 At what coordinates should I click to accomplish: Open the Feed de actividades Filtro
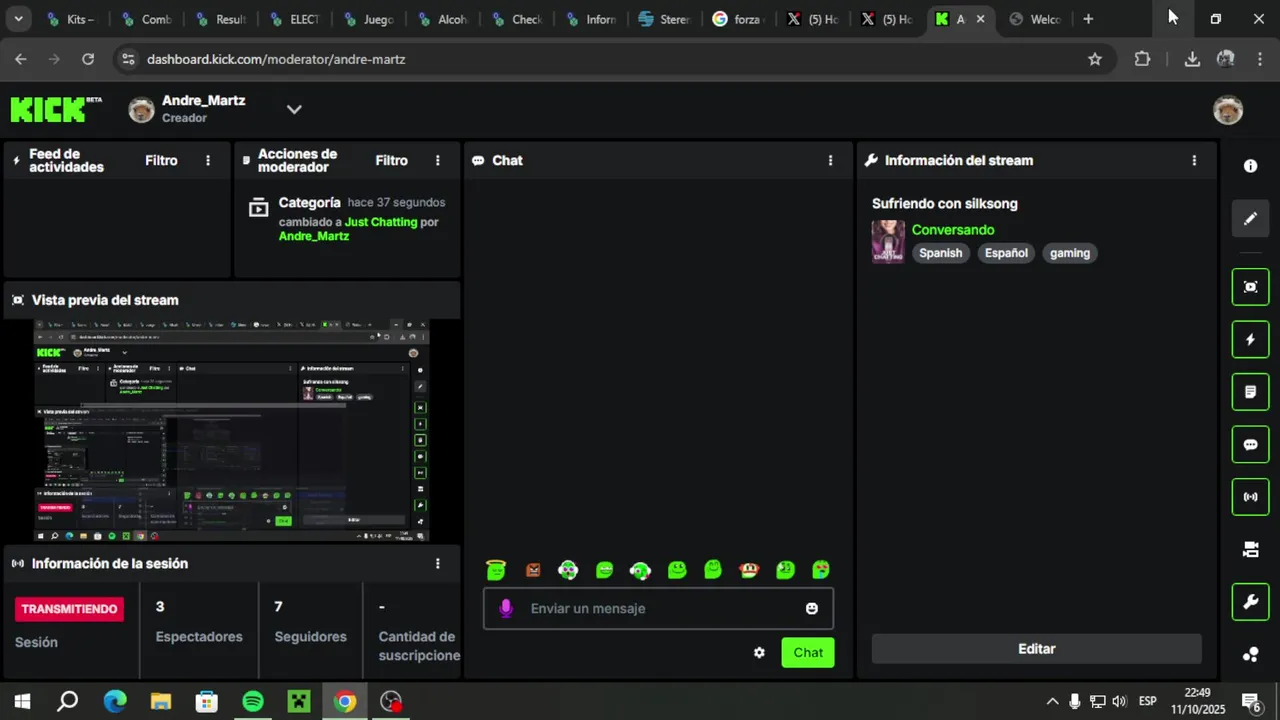point(161,160)
